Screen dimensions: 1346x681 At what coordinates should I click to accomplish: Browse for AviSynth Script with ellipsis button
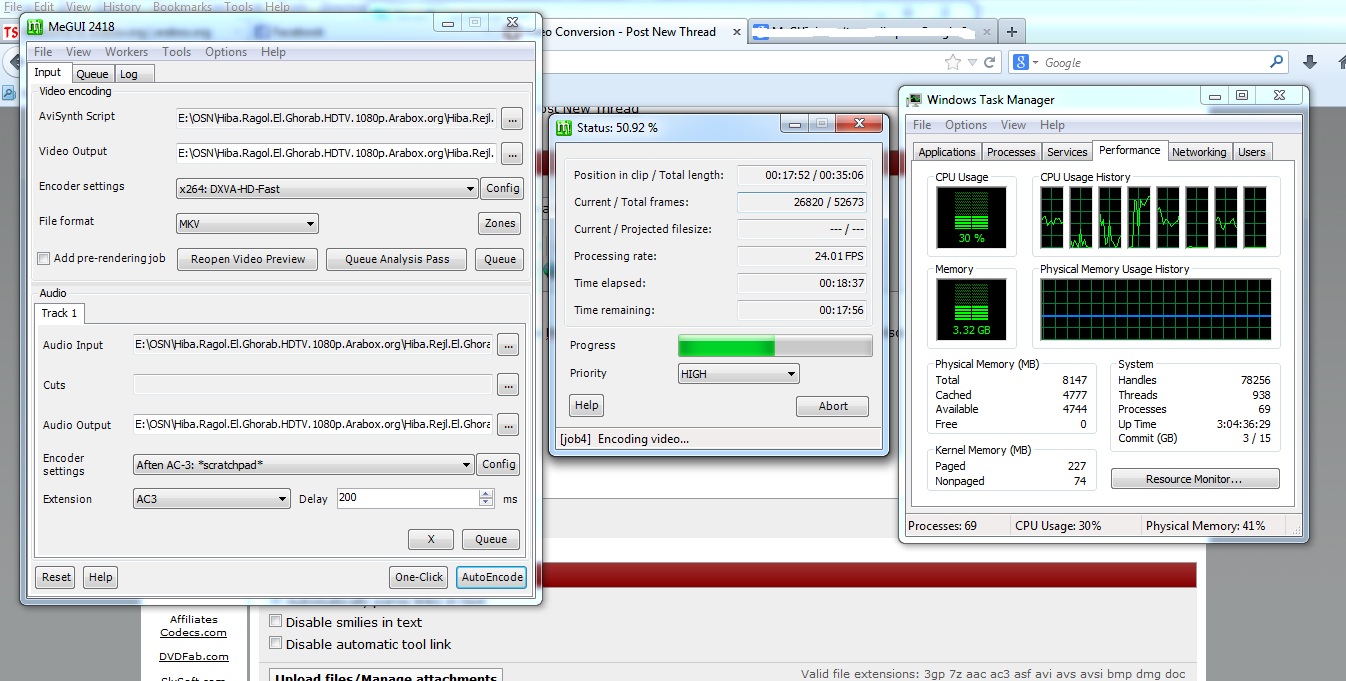[512, 119]
